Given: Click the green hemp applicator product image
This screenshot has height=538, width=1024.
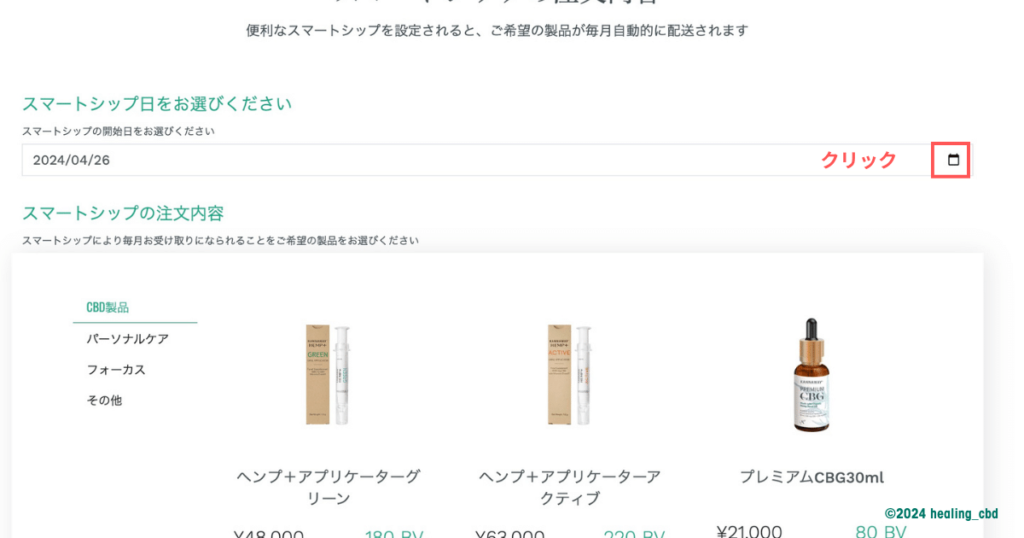Looking at the screenshot, I should pos(327,375).
